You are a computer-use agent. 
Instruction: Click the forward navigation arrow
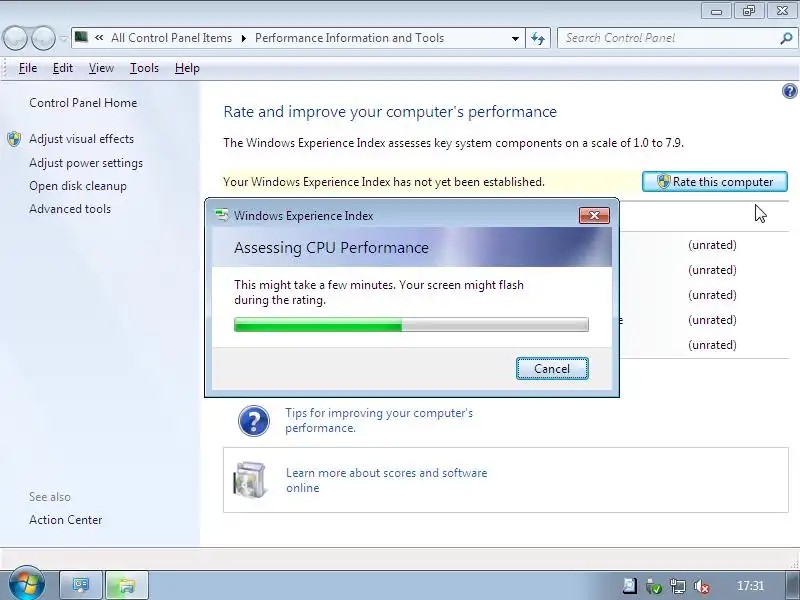coord(43,38)
